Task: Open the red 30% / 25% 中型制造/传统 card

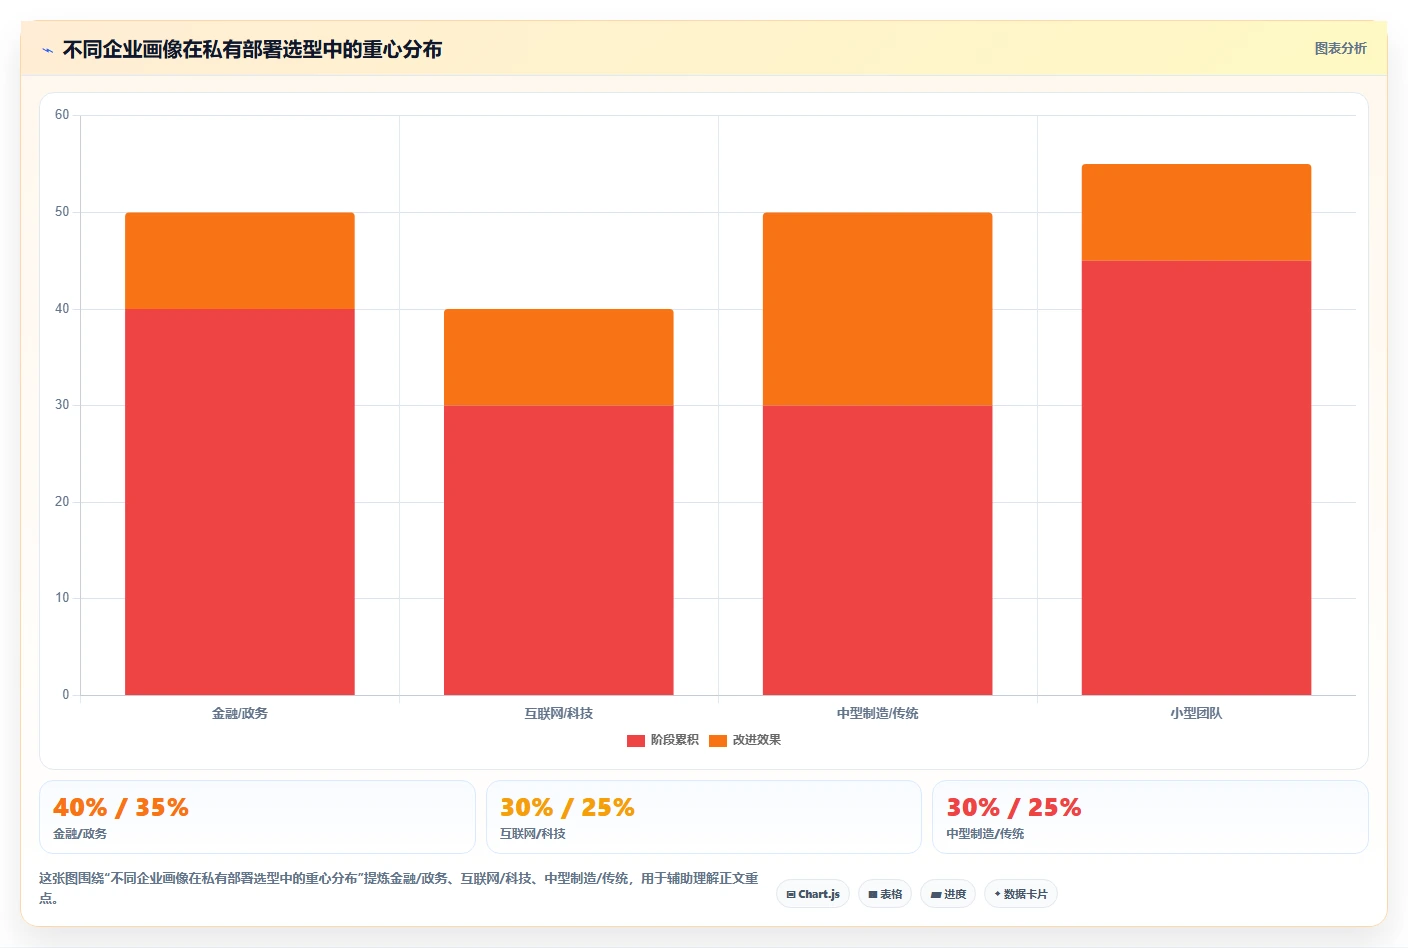Action: (1150, 817)
